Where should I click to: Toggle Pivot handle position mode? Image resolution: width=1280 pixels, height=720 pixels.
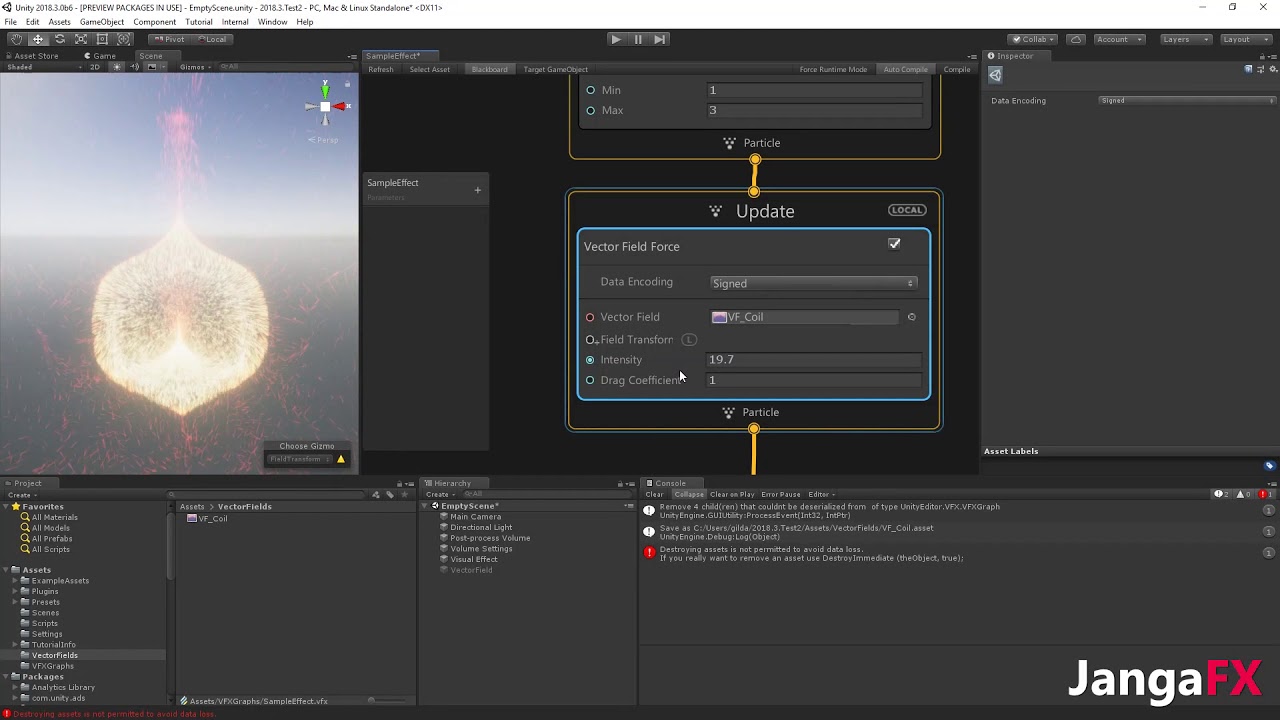170,39
